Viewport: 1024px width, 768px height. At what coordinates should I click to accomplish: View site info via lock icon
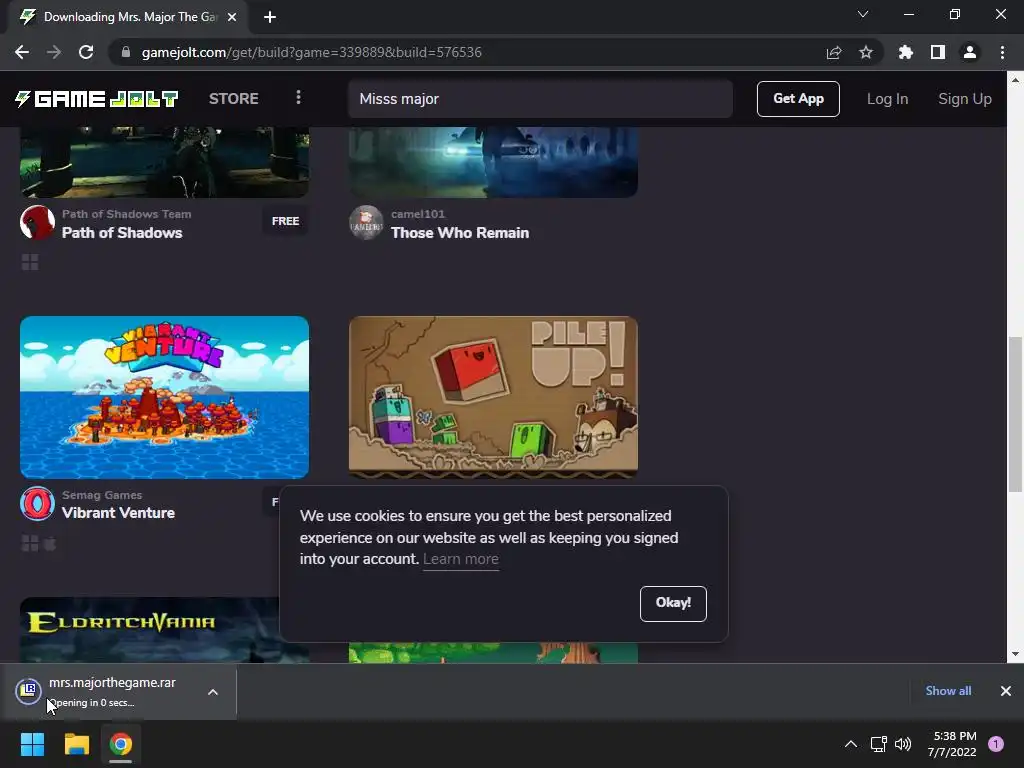pyautogui.click(x=126, y=52)
